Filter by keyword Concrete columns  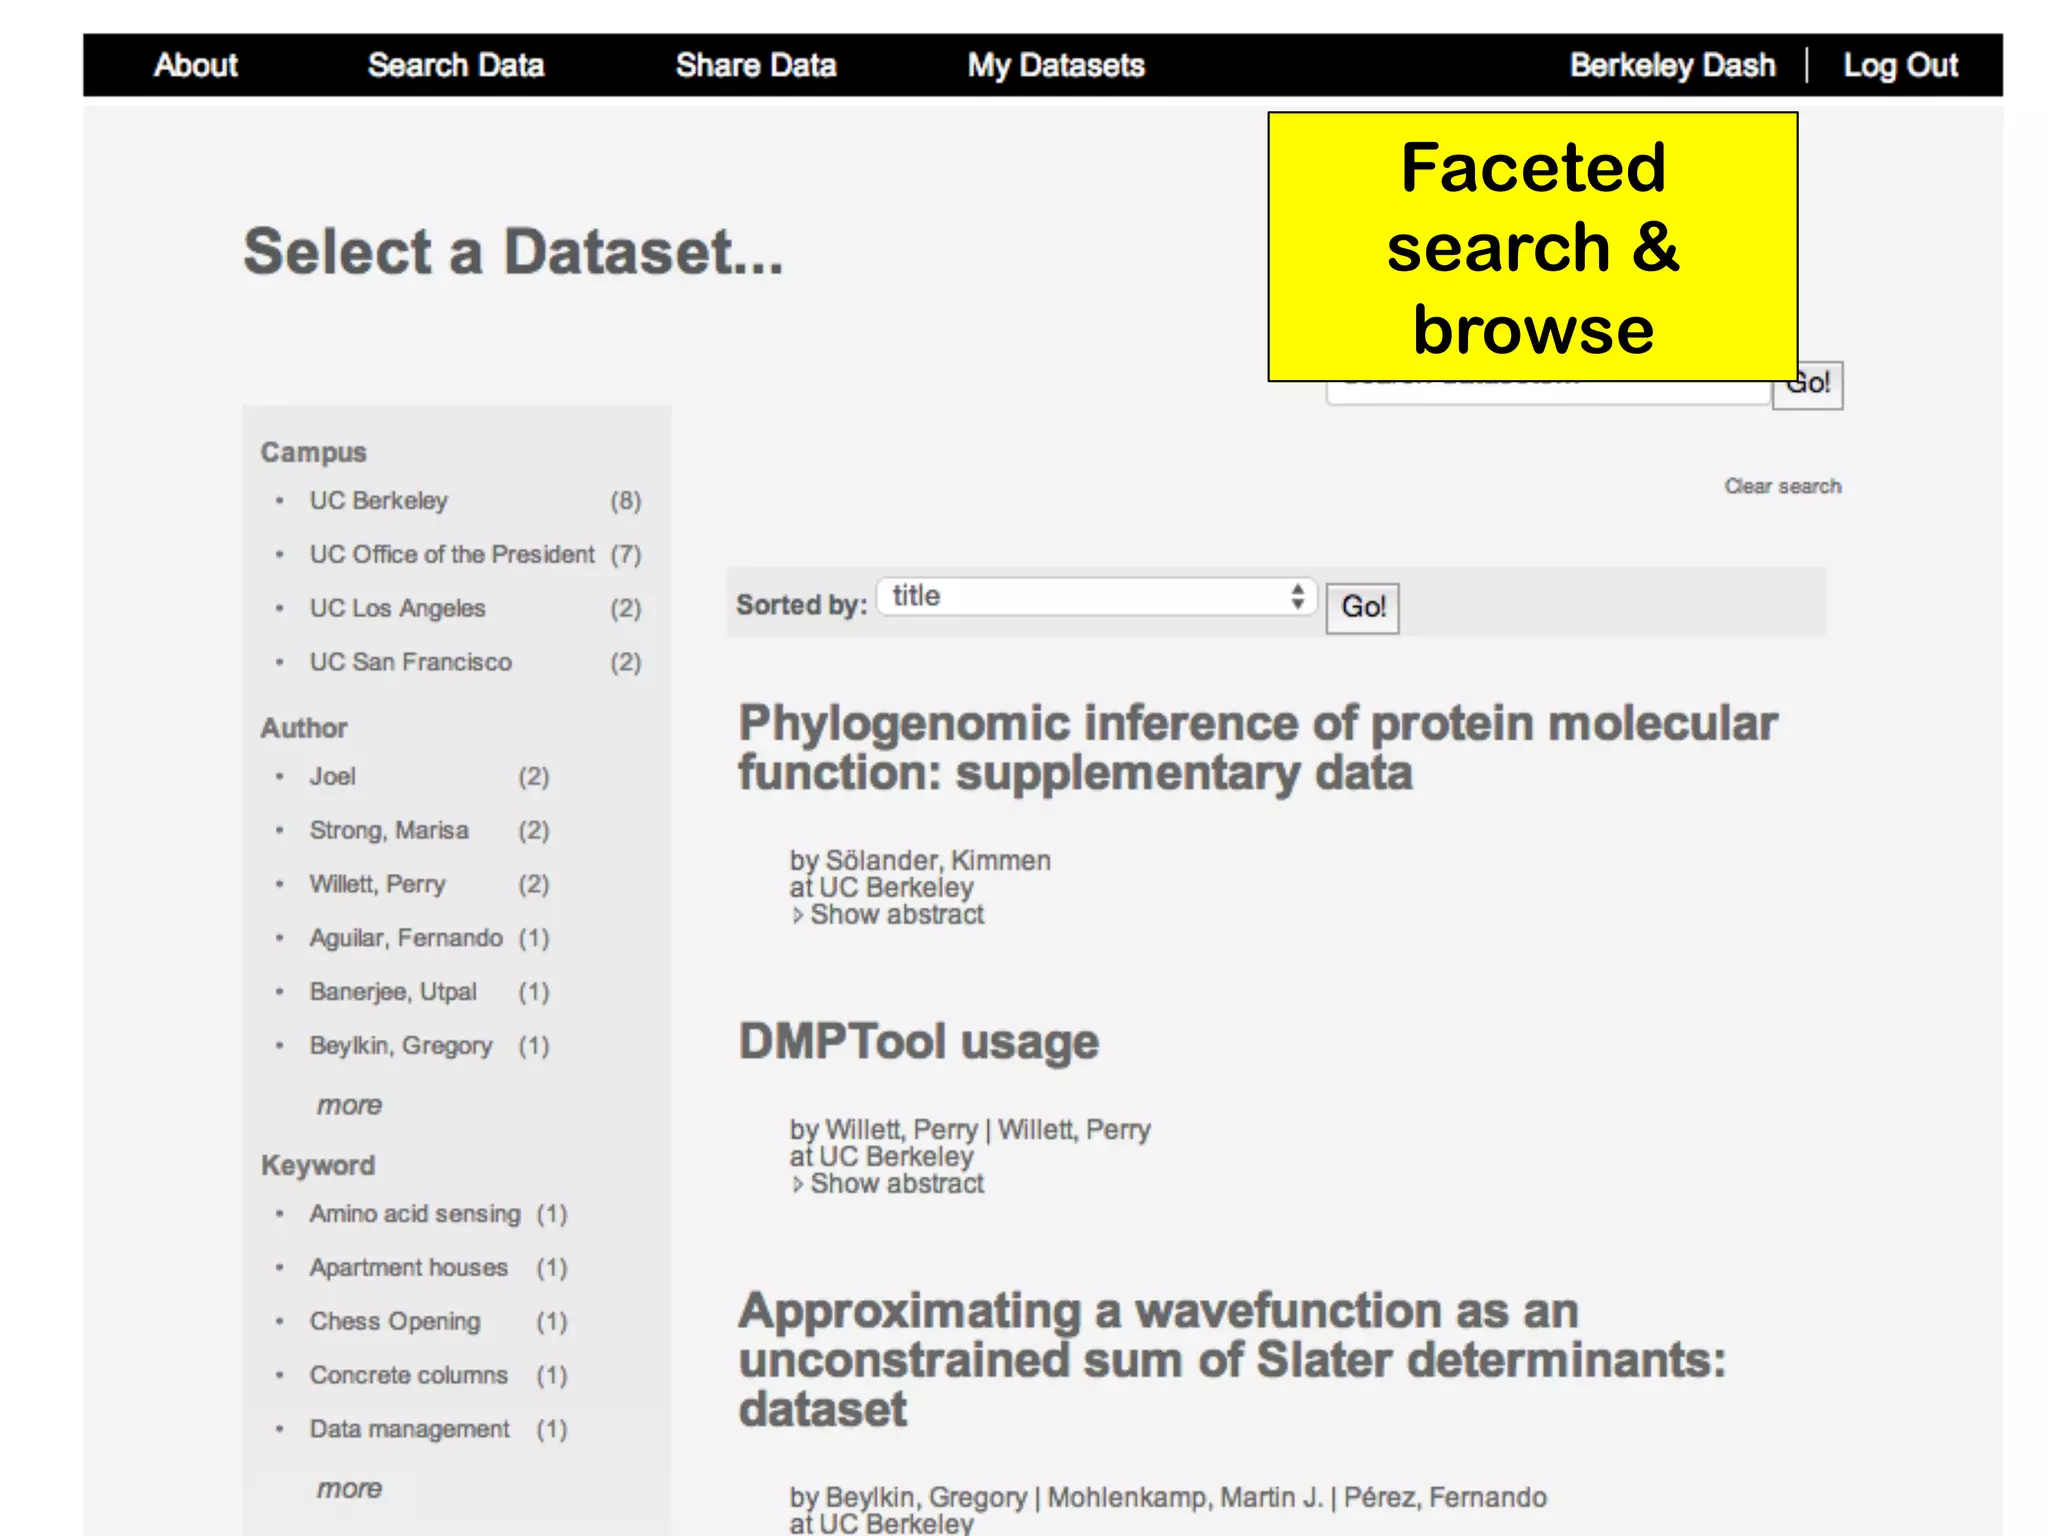click(x=409, y=1375)
